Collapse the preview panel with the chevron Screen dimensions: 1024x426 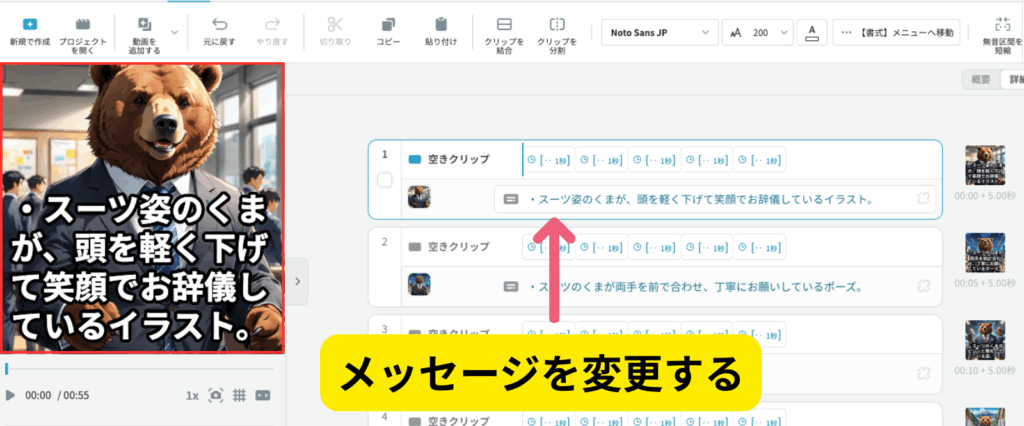pos(298,281)
